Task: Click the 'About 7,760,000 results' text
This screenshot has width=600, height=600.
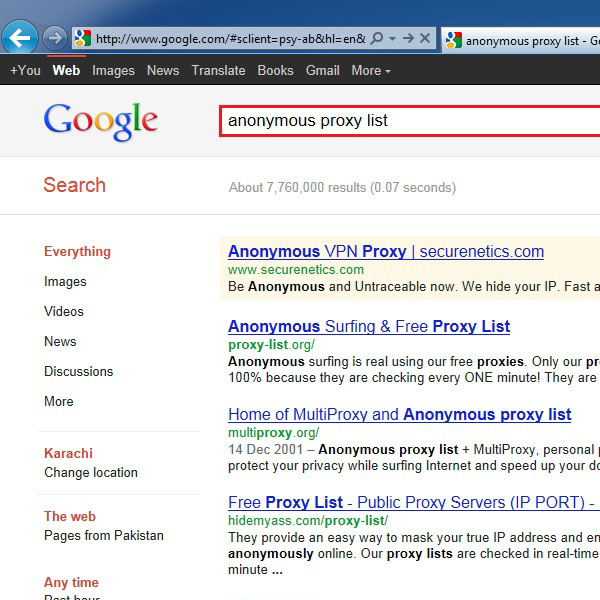Action: (x=342, y=188)
